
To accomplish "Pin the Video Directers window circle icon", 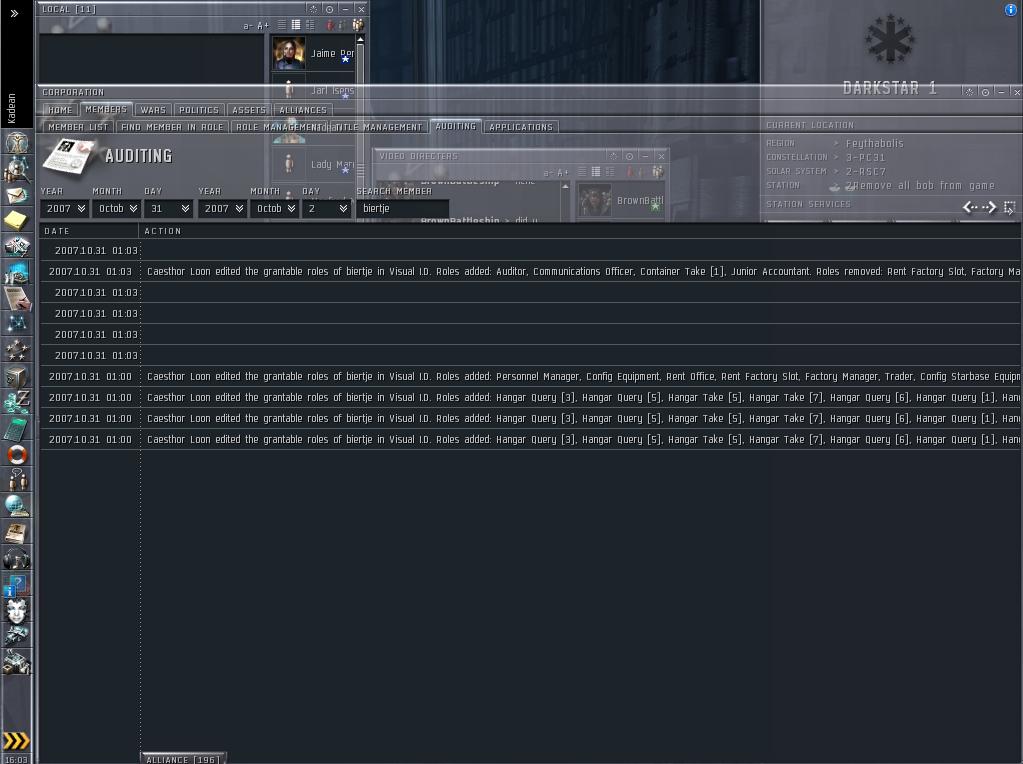I will tap(629, 157).
